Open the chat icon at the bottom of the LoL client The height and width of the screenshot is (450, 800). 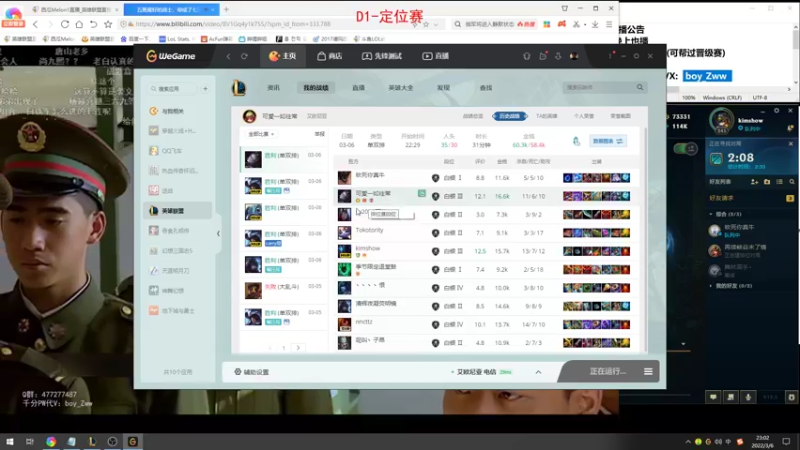point(713,396)
